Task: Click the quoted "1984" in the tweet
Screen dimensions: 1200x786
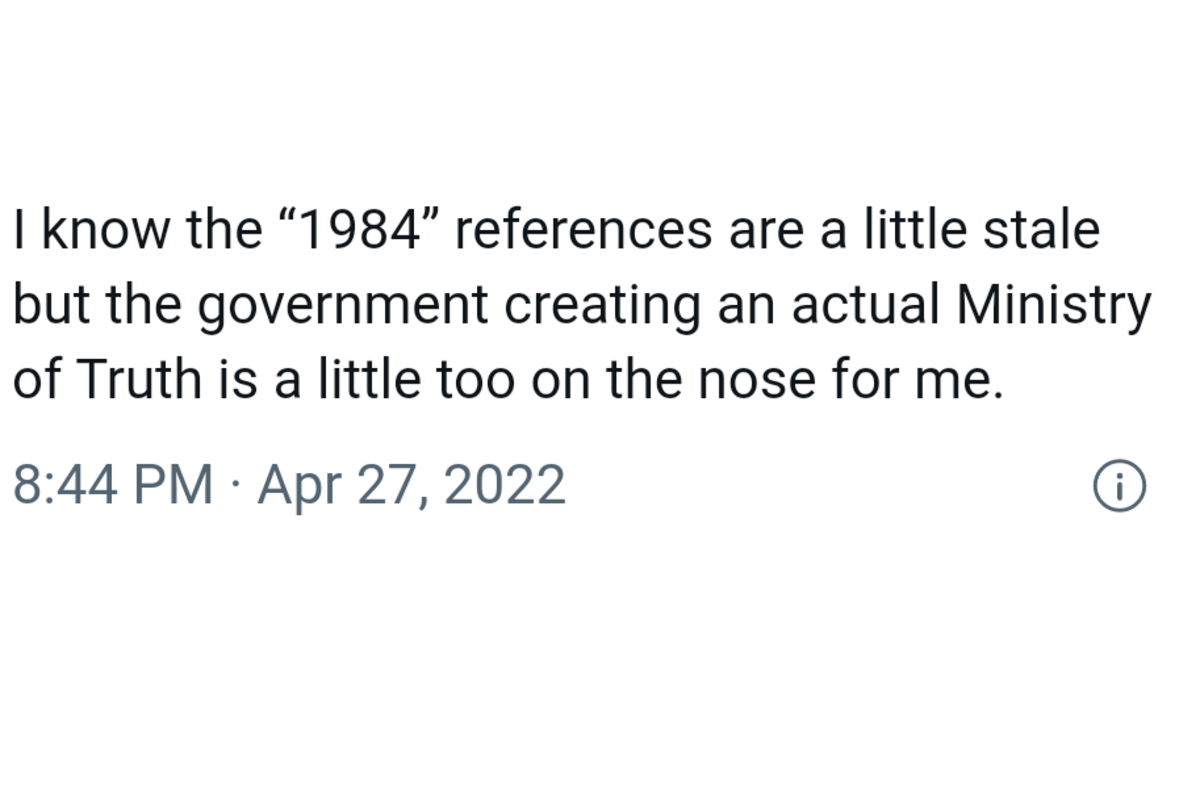Action: [354, 229]
